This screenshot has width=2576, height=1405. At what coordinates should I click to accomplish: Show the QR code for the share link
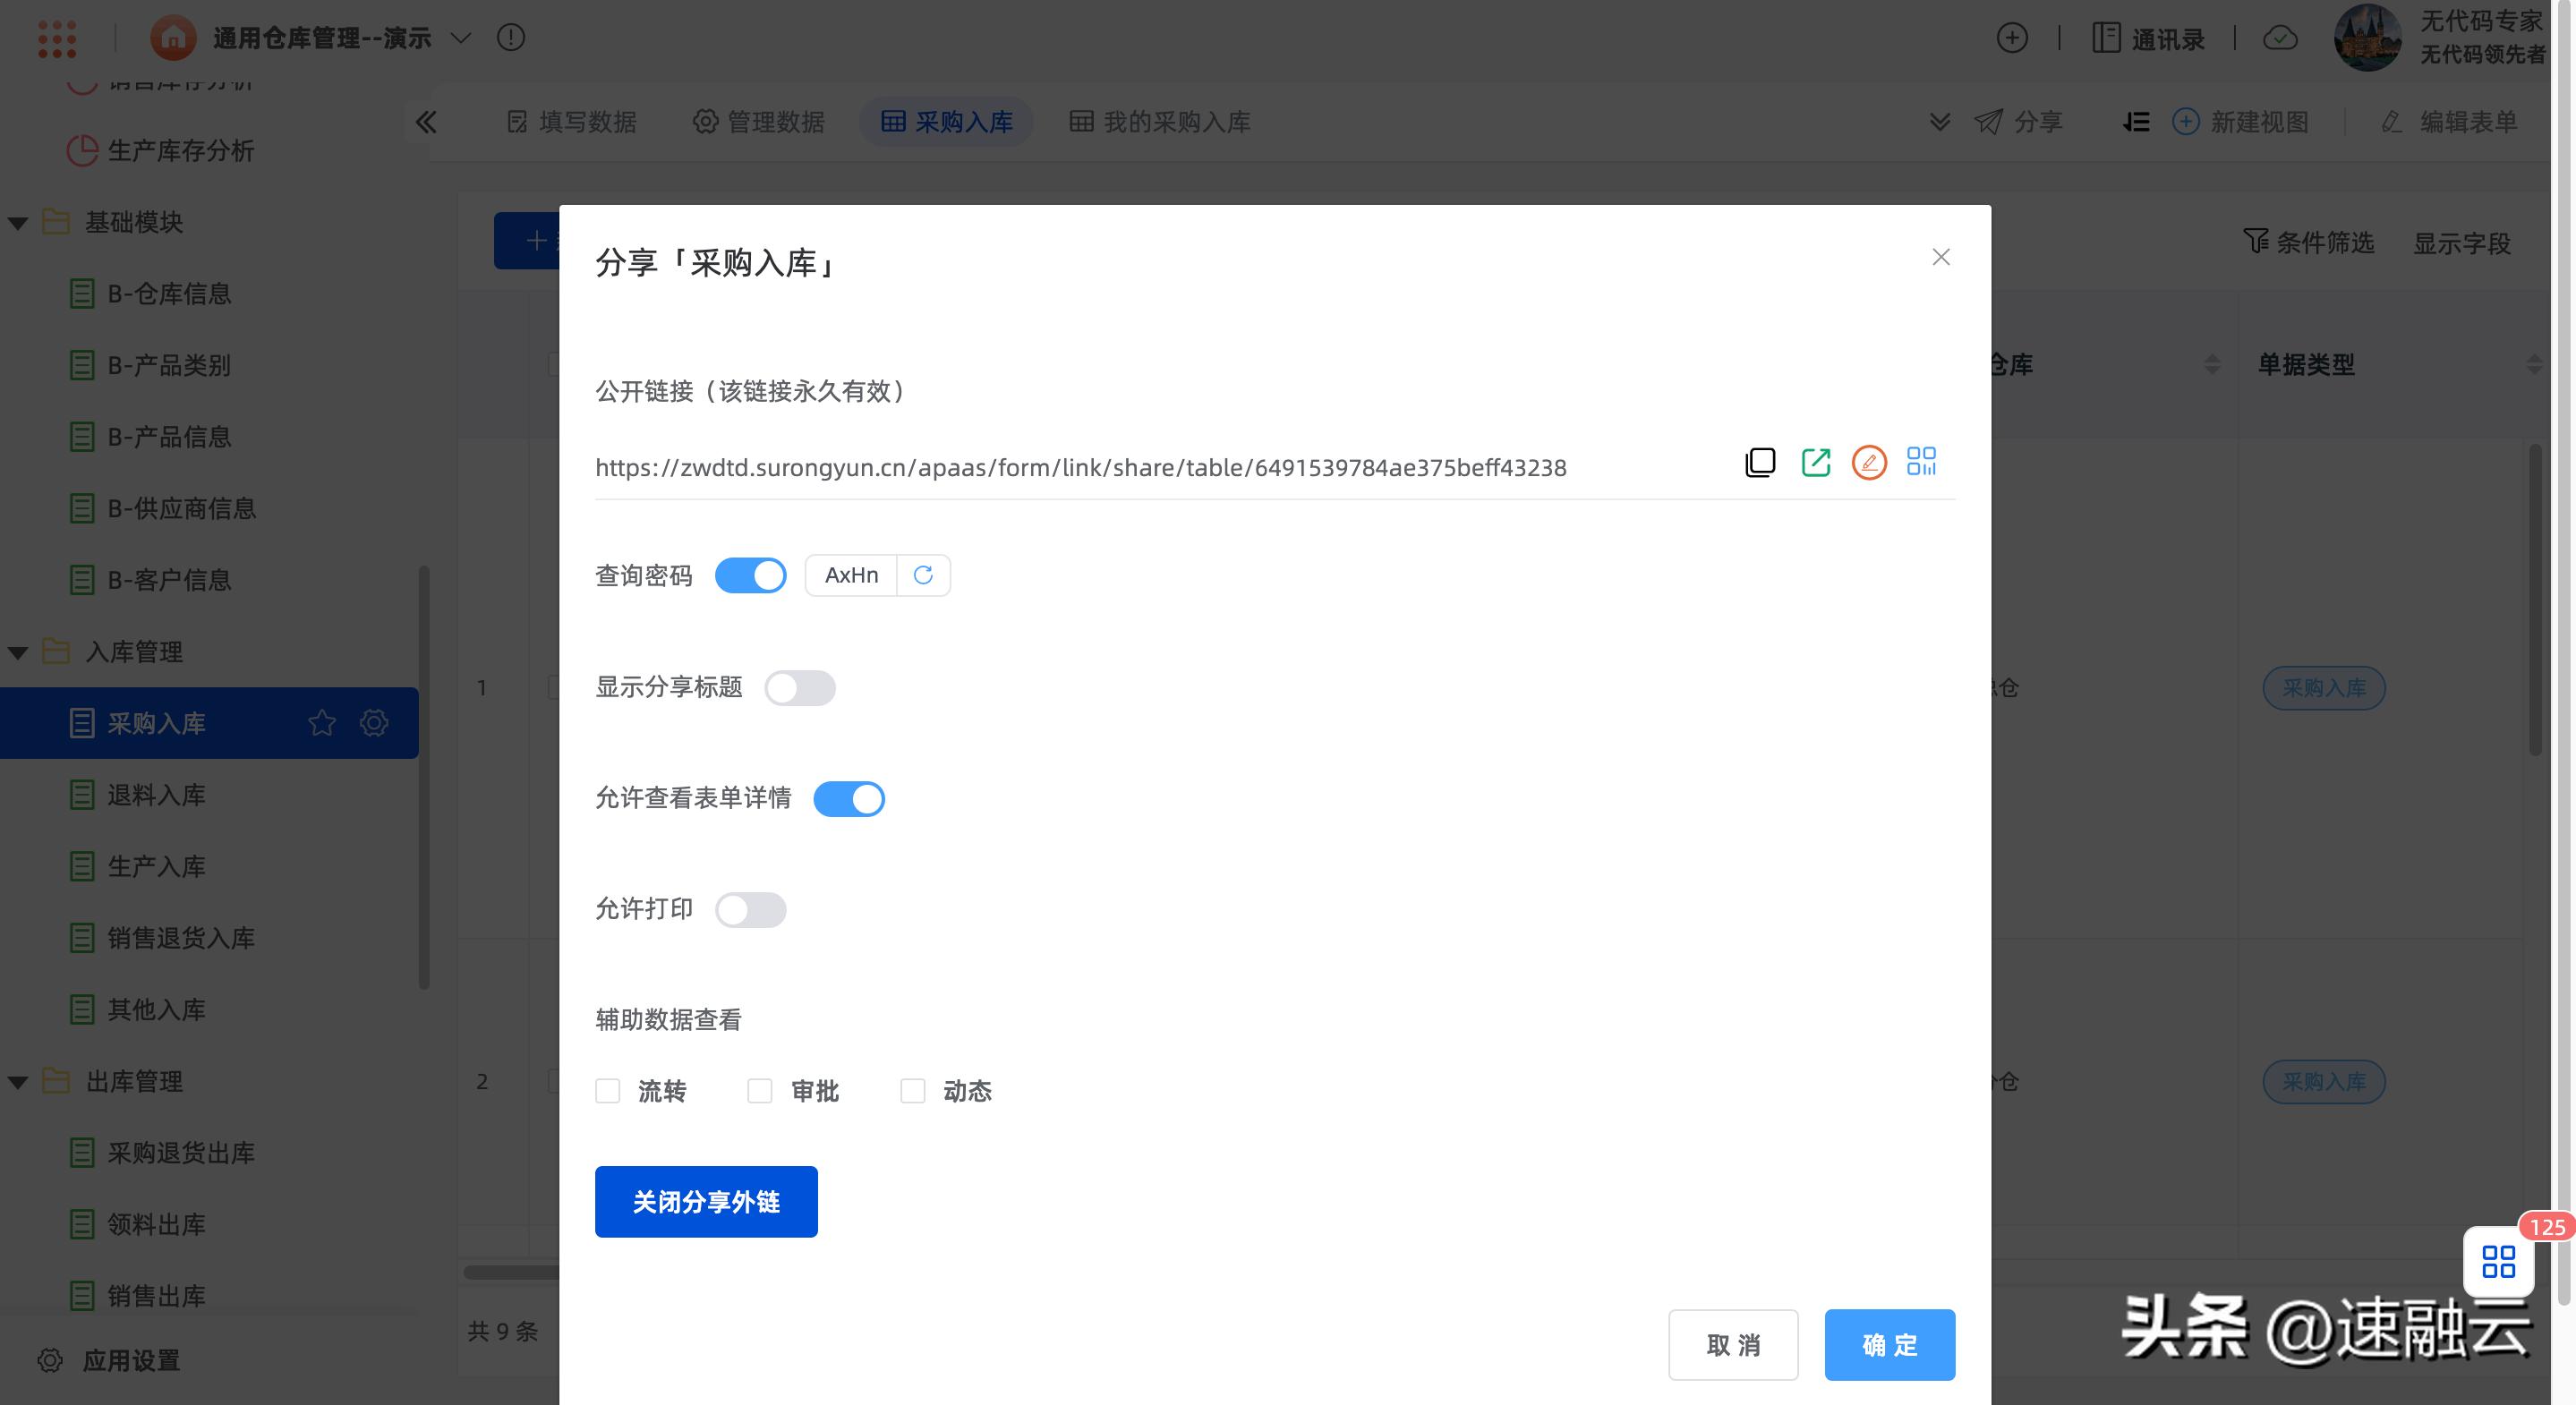click(1921, 461)
